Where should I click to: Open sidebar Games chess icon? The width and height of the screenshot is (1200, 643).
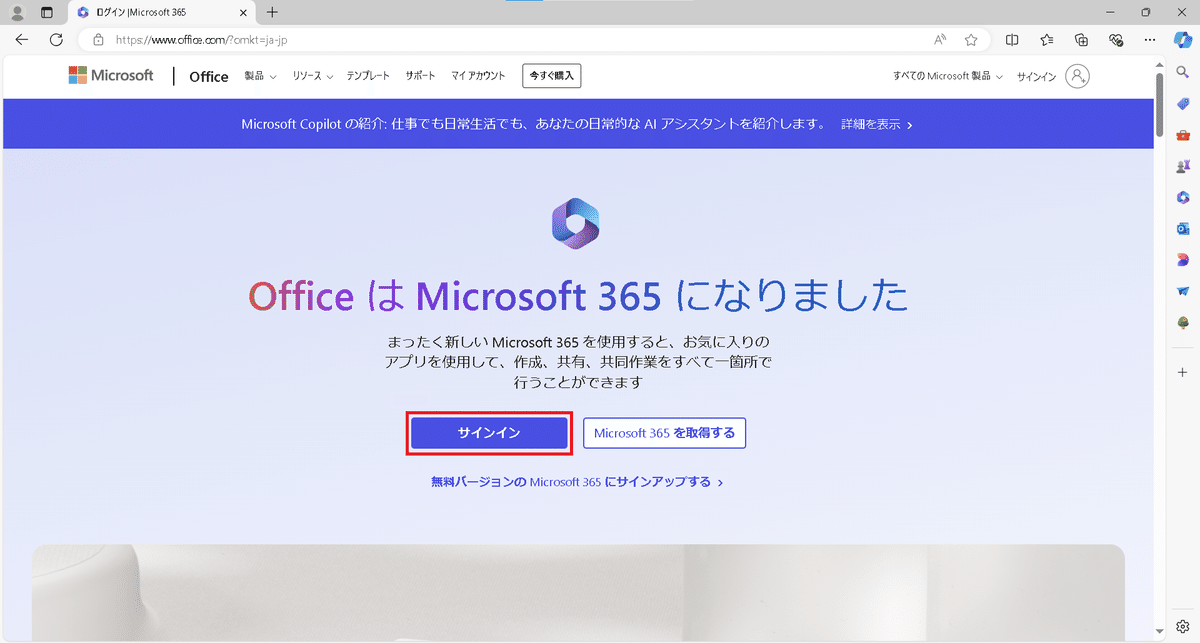1183,166
